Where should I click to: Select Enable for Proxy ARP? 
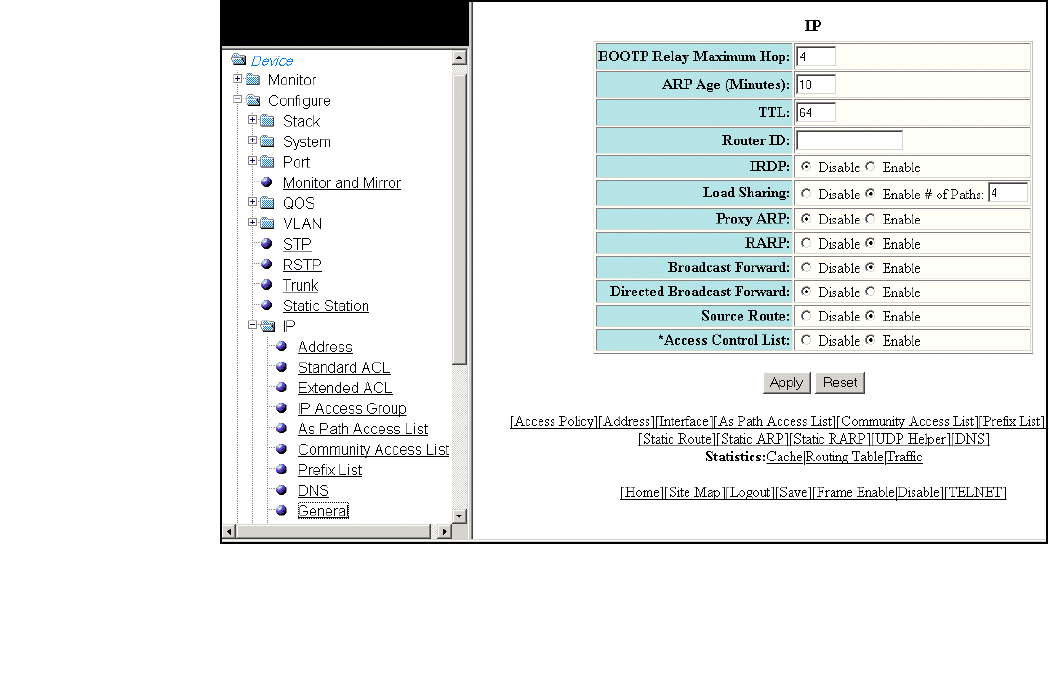click(x=870, y=218)
